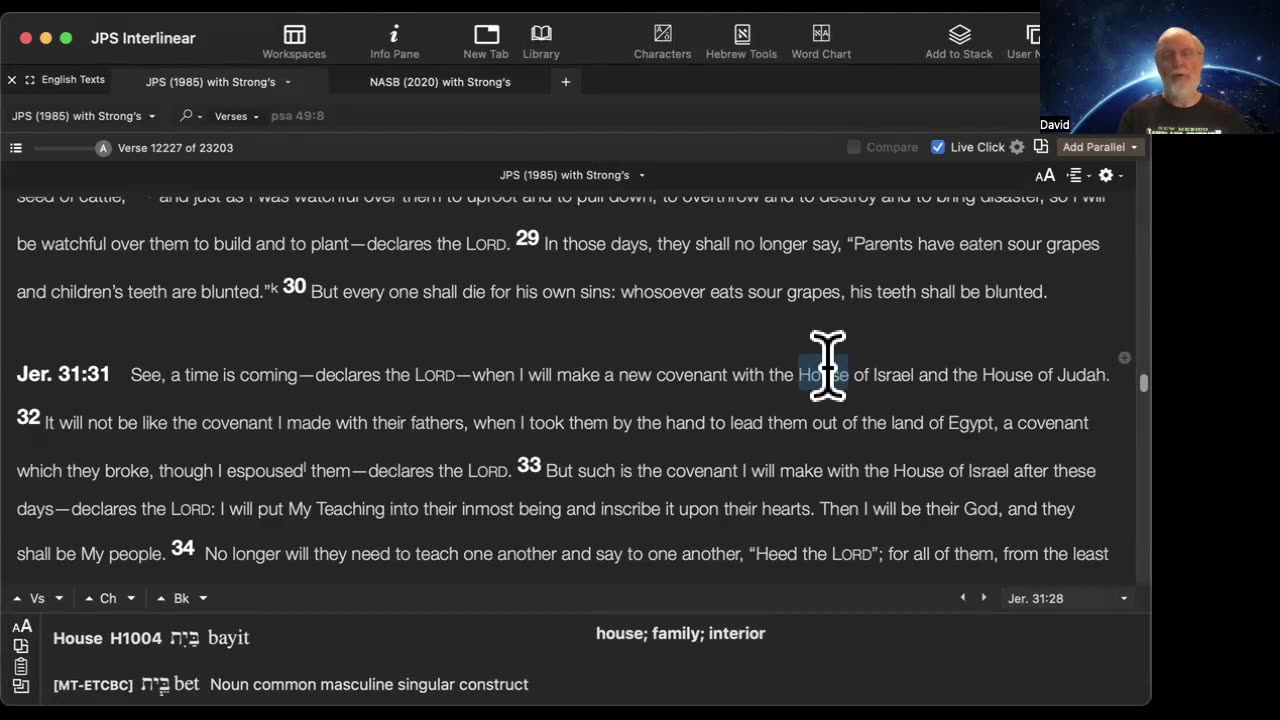Click the footnote marker k after blunted
This screenshot has width=1280, height=720.
point(274,288)
